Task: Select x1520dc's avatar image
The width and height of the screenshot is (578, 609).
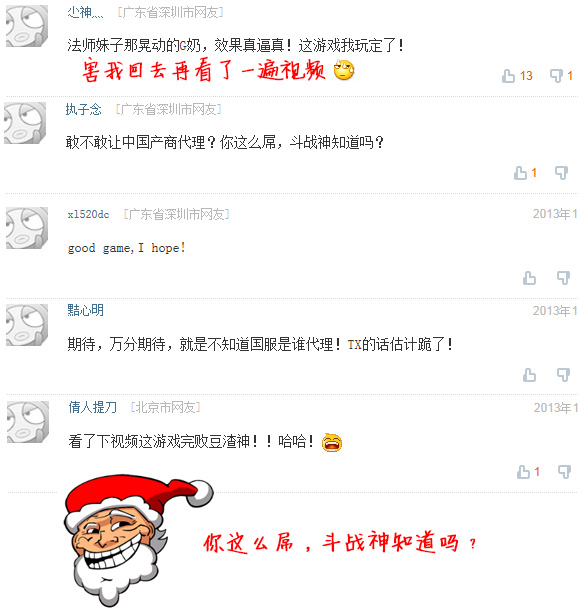Action: (27, 228)
